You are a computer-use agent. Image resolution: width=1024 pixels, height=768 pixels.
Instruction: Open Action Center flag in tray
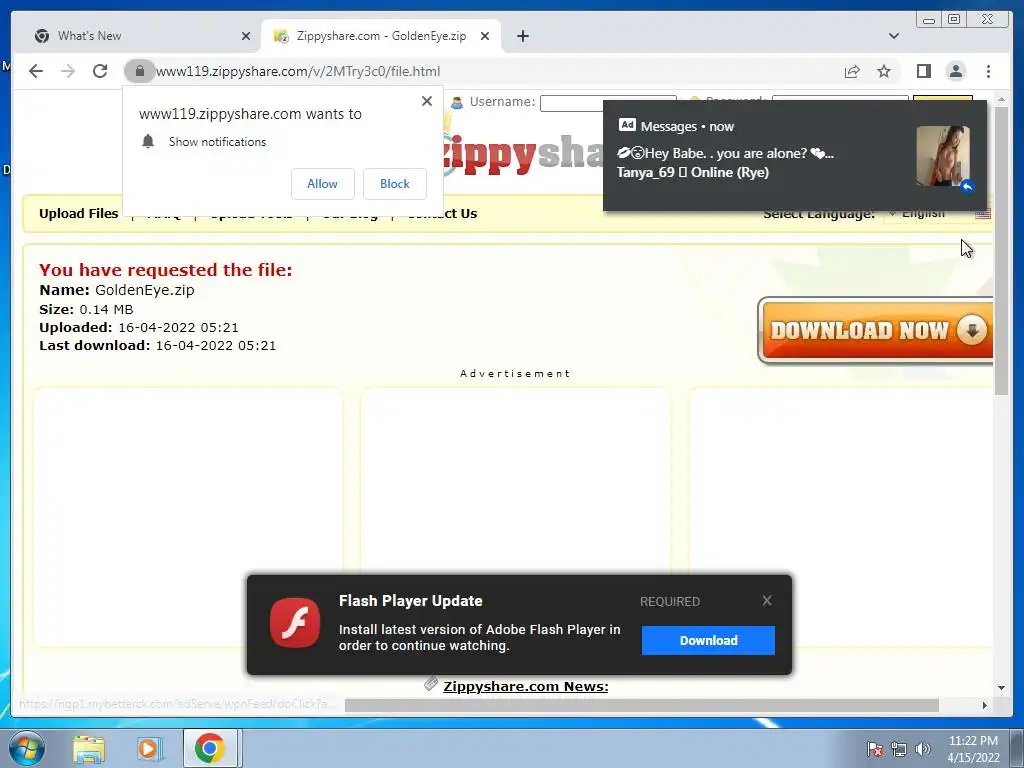pyautogui.click(x=874, y=749)
